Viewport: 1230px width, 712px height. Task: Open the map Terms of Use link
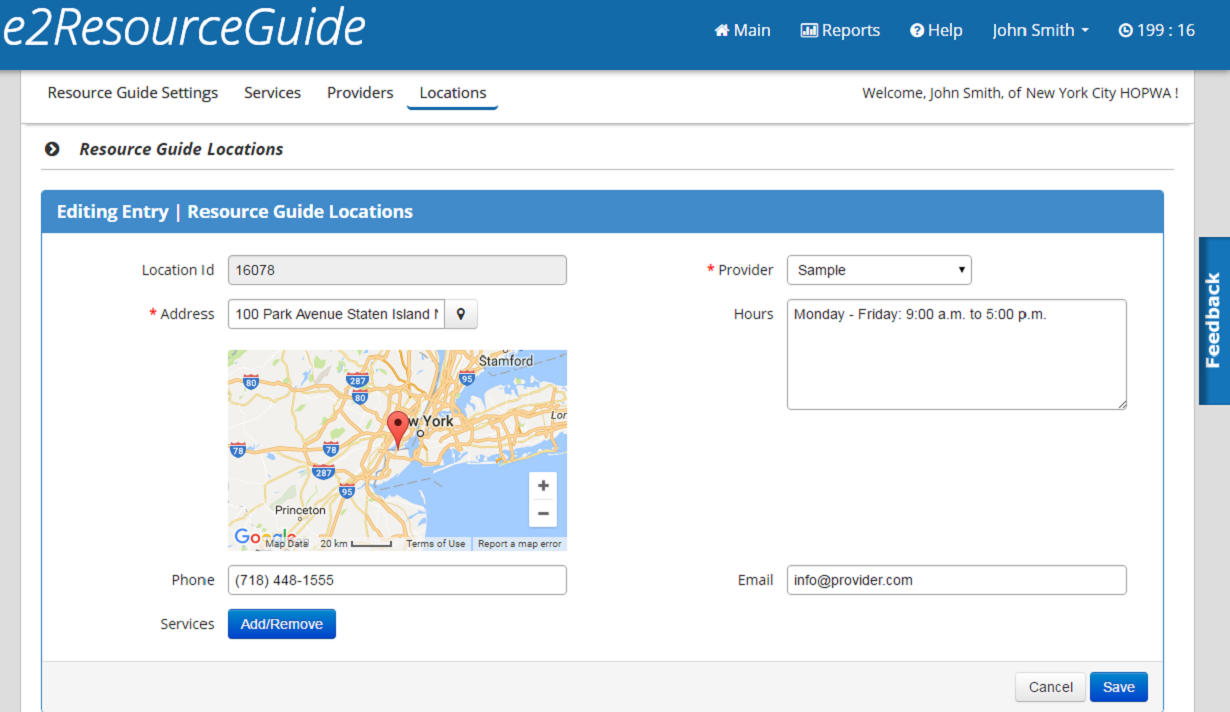tap(435, 544)
